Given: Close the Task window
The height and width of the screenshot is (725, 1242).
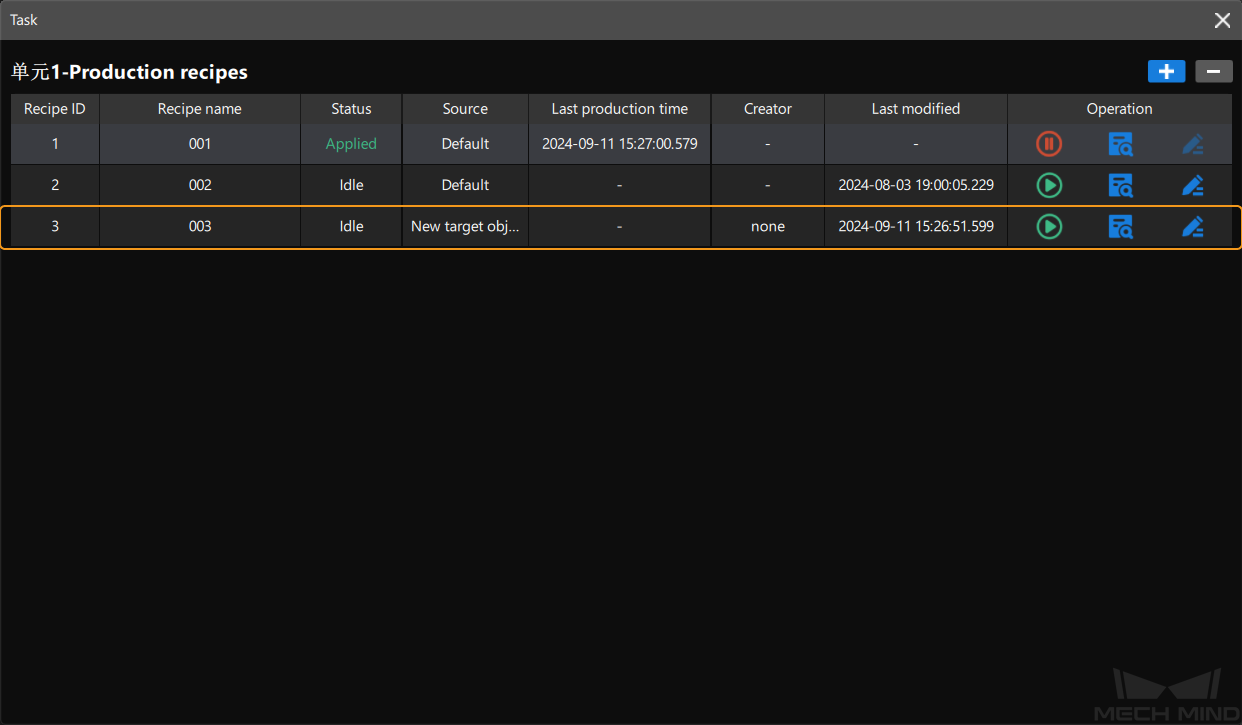Looking at the screenshot, I should pos(1222,20).
